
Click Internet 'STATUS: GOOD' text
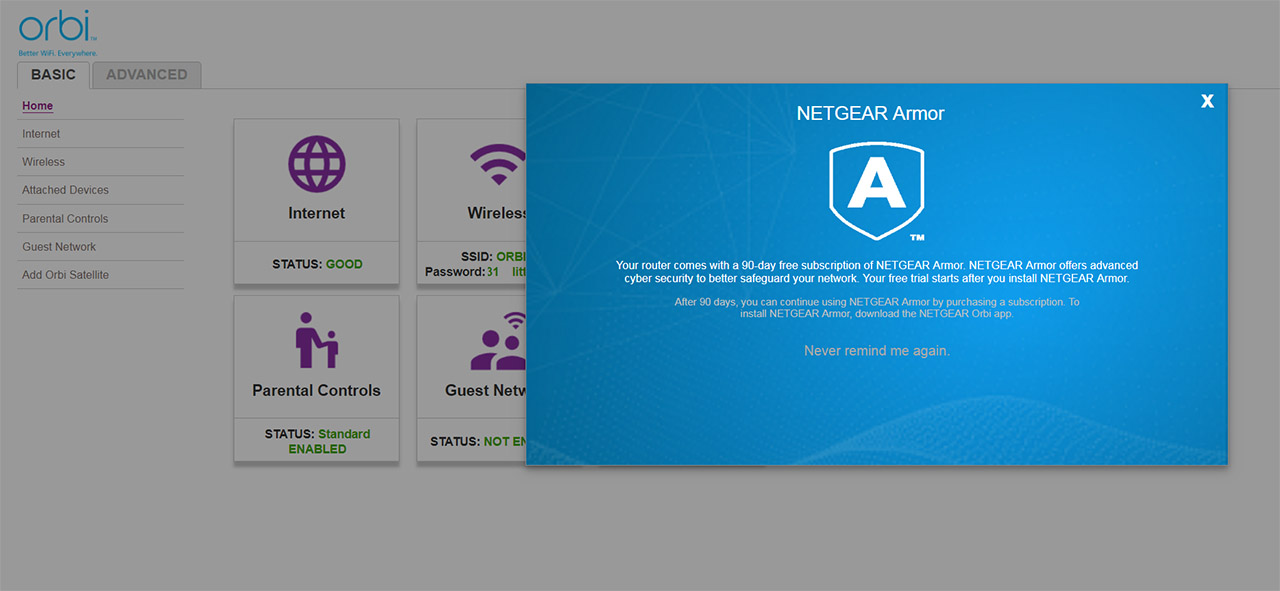click(317, 264)
